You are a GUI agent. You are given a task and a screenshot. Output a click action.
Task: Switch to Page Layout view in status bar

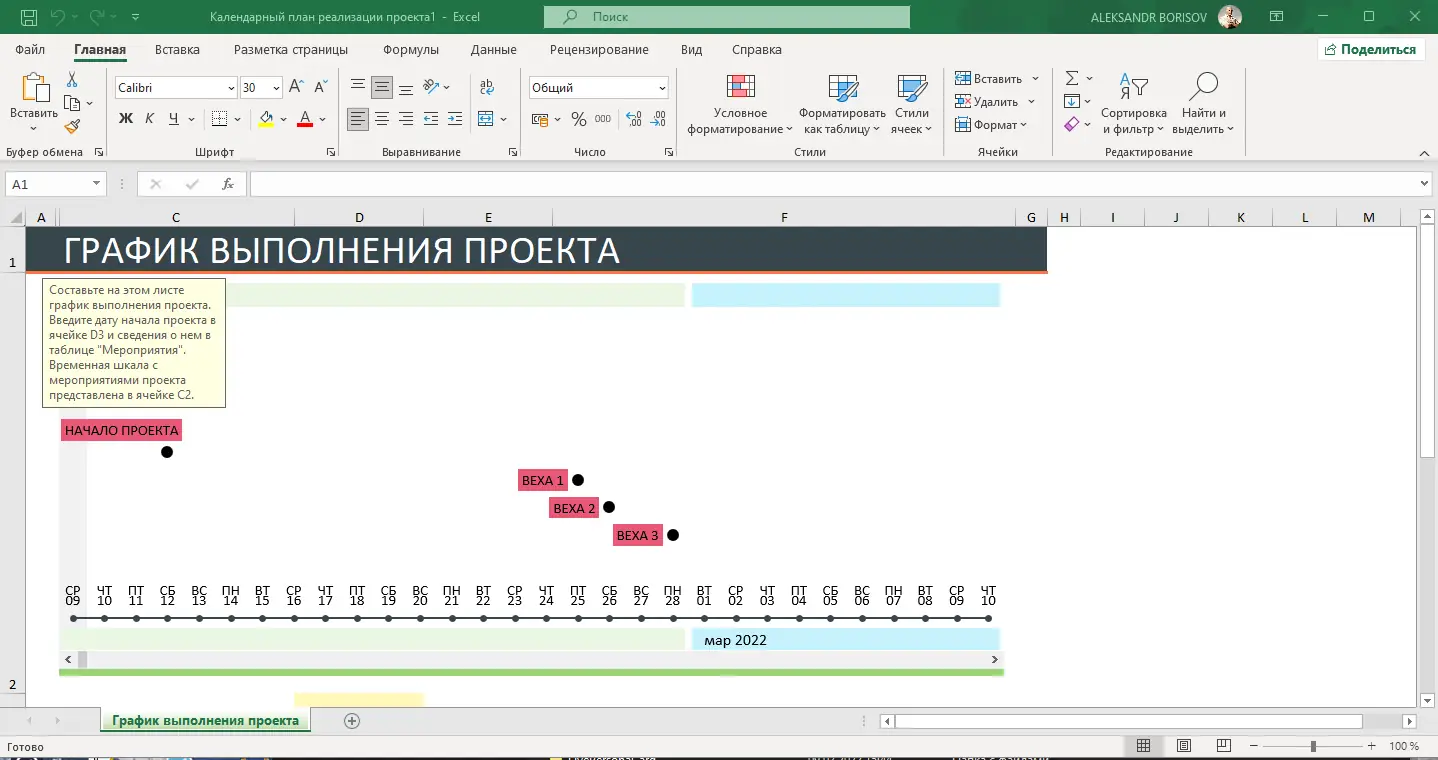click(1184, 746)
